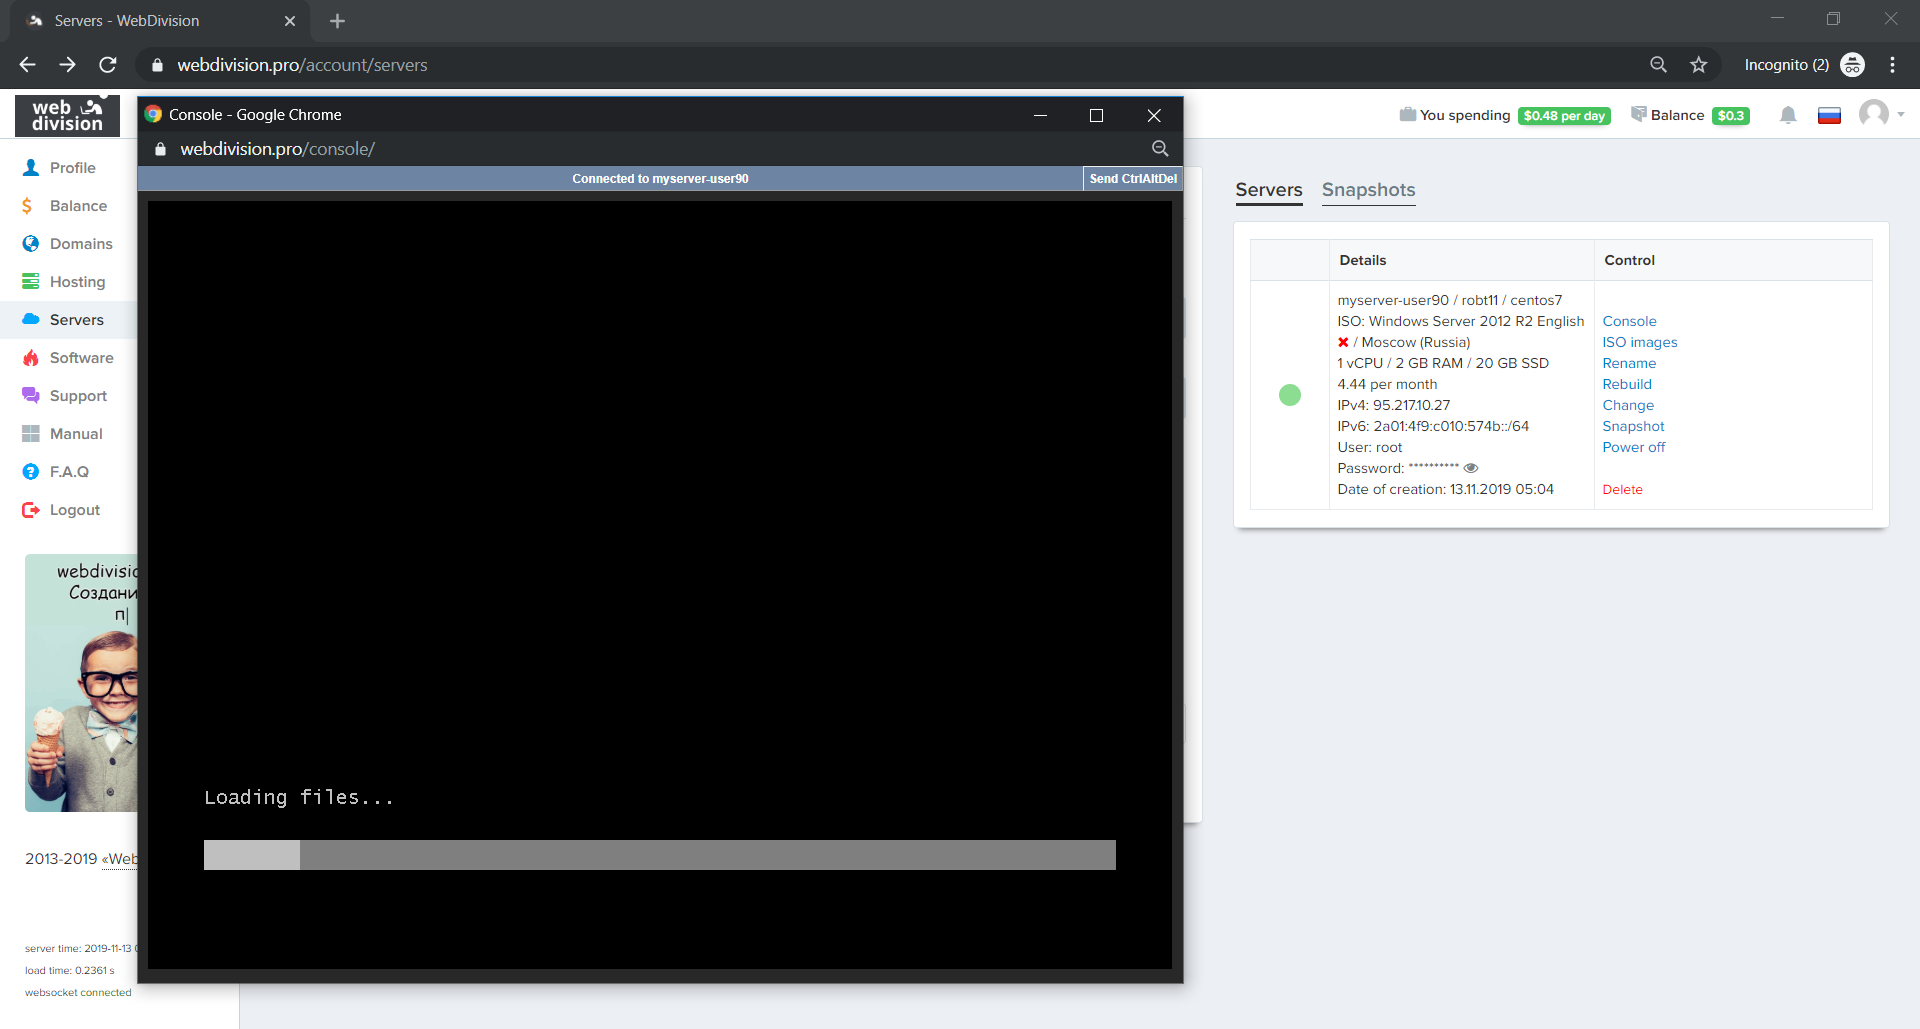Open the Change server plan option

pos(1627,405)
